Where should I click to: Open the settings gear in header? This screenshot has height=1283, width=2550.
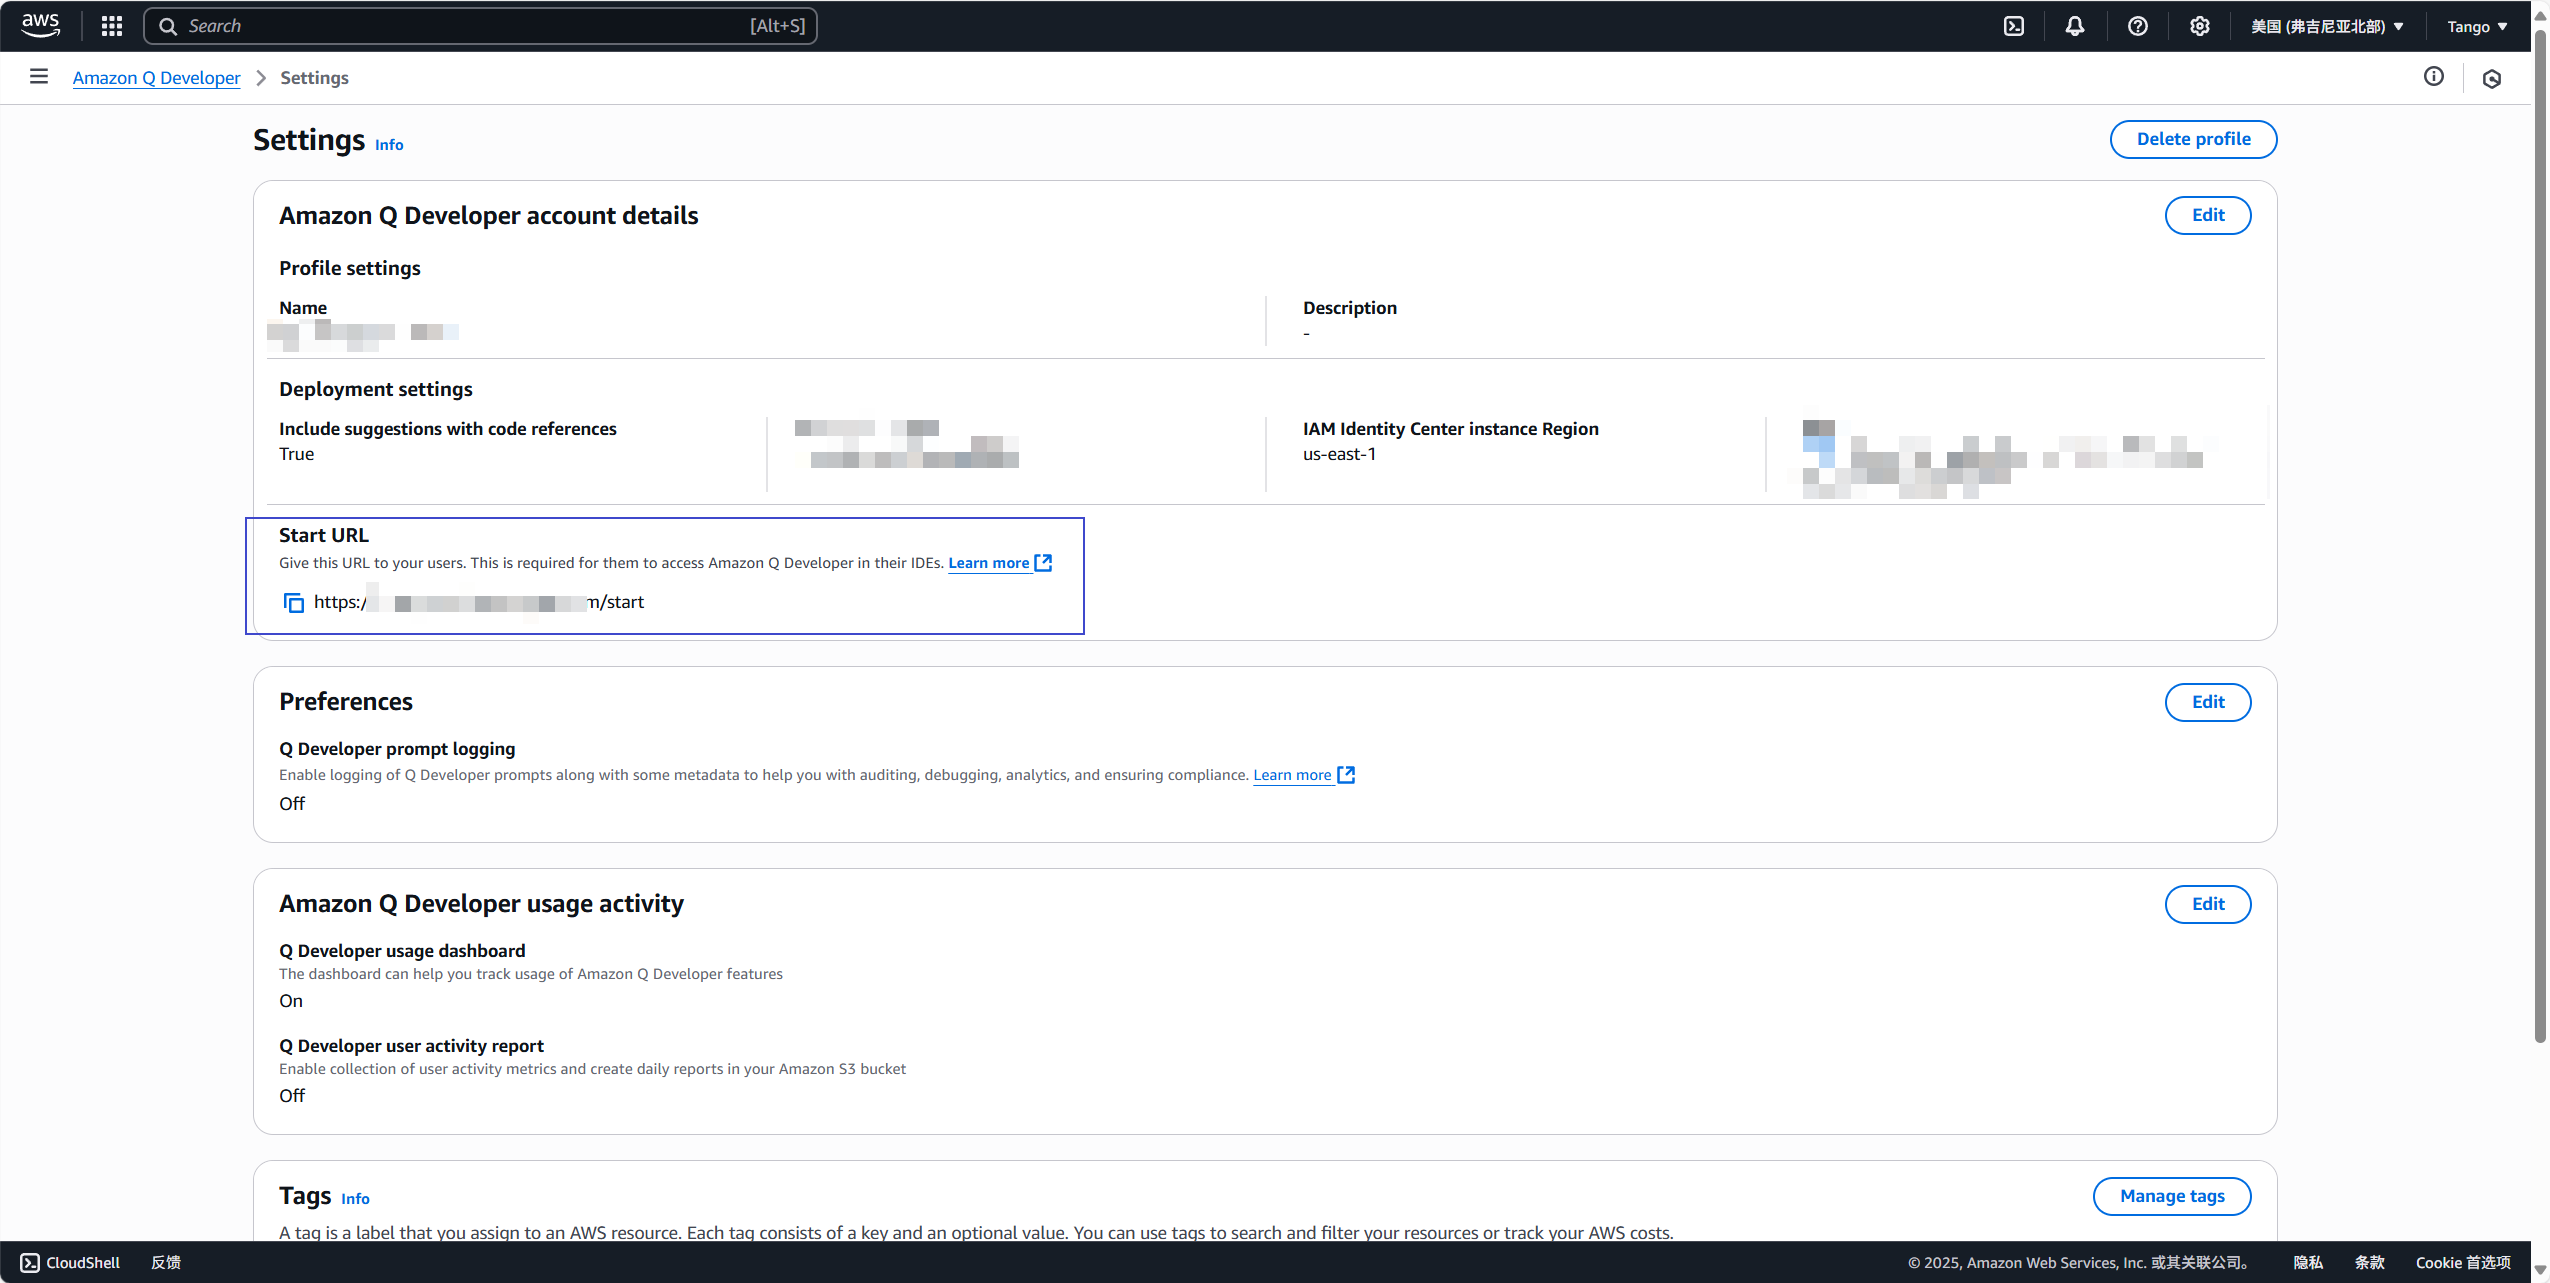click(2199, 27)
